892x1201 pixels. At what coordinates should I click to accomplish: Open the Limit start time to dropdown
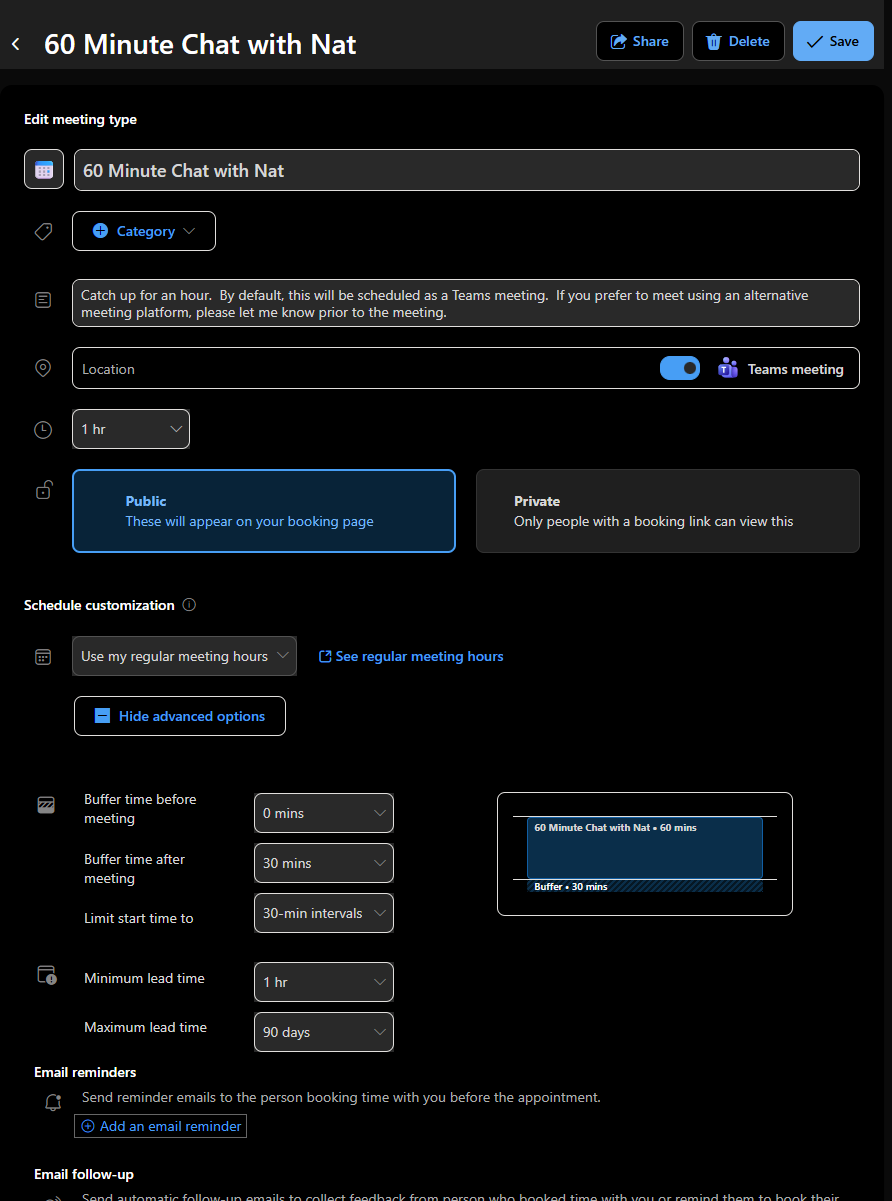(x=324, y=913)
